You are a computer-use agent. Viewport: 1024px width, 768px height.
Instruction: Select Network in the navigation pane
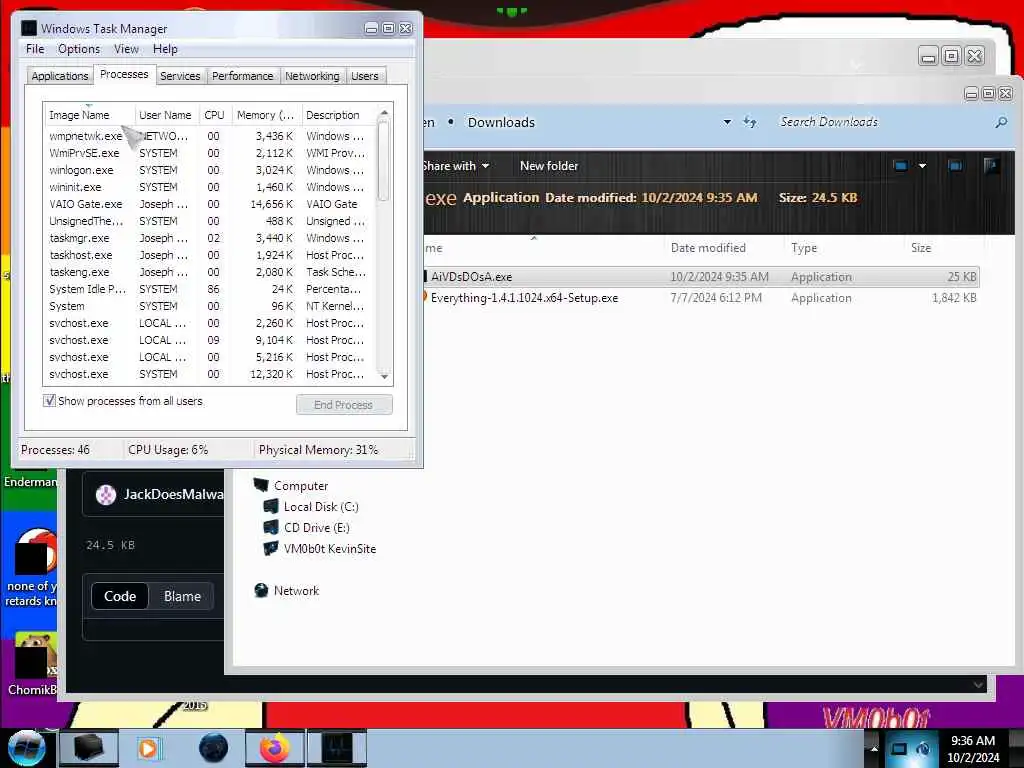click(287, 590)
